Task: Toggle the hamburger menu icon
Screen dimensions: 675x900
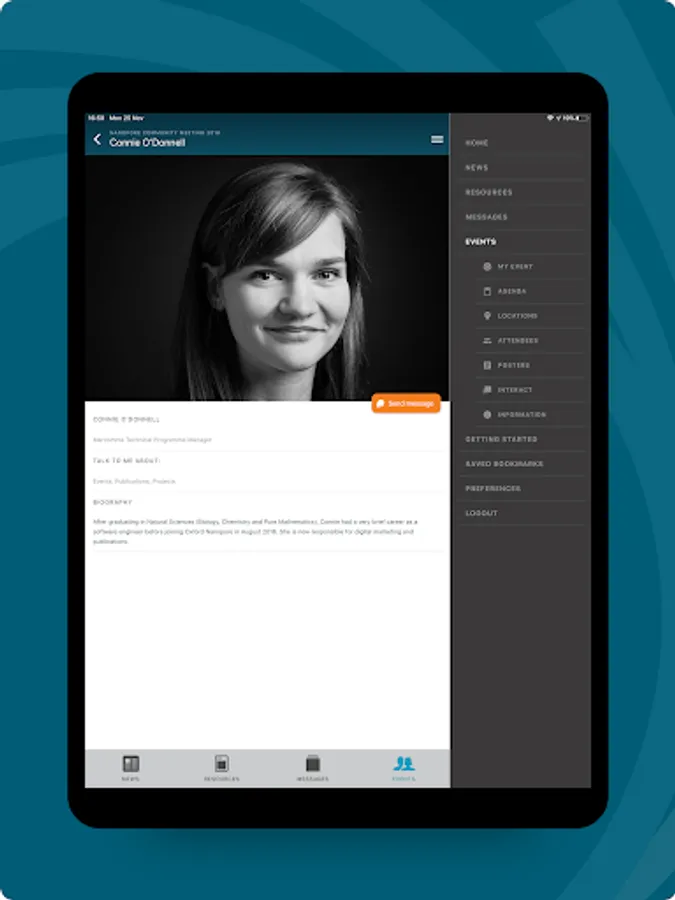Action: (x=437, y=139)
